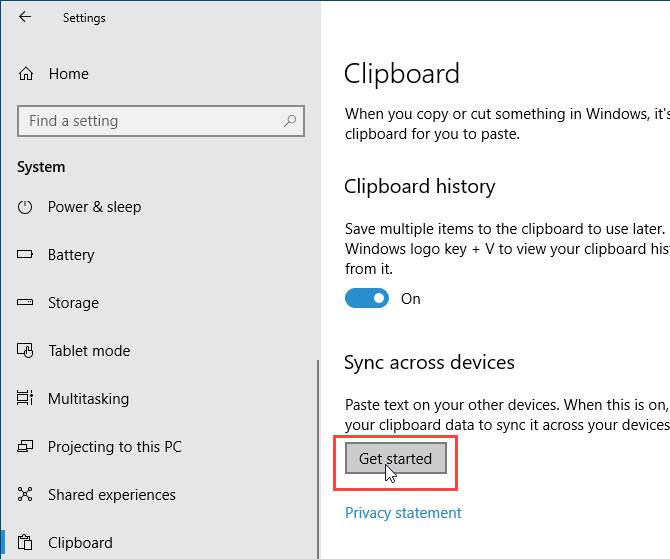Click the Battery icon

(26, 255)
